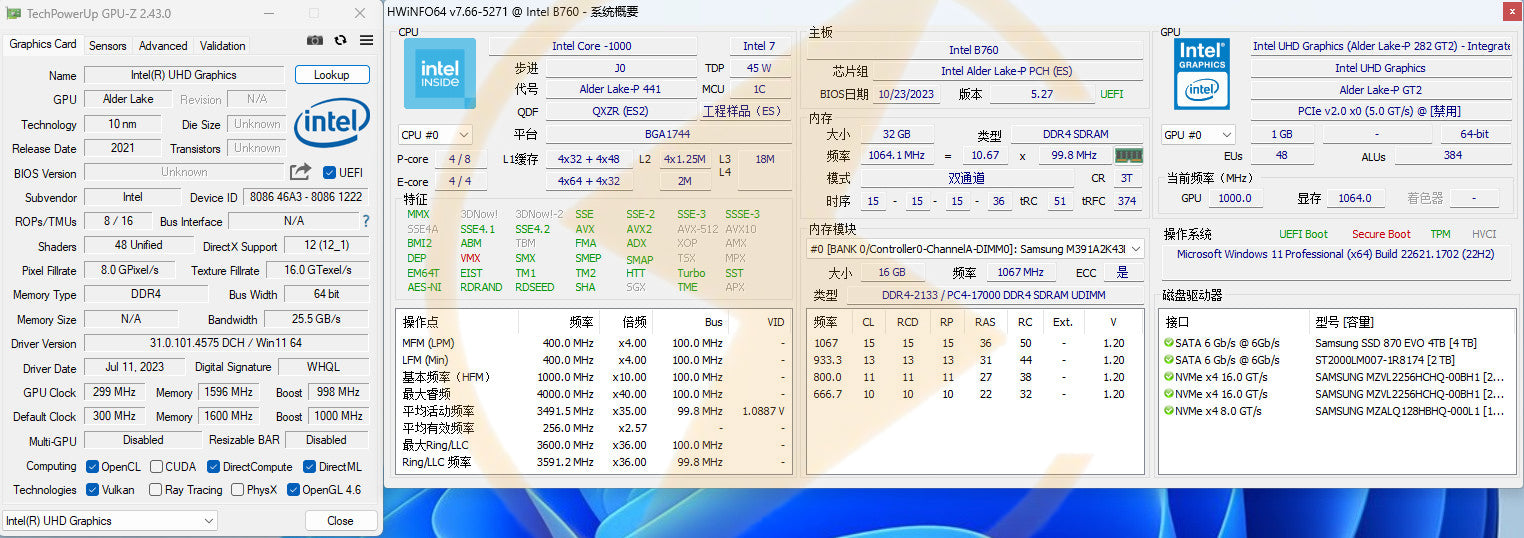The width and height of the screenshot is (1524, 538).
Task: Click the green memory module icon
Action: [x=1128, y=155]
